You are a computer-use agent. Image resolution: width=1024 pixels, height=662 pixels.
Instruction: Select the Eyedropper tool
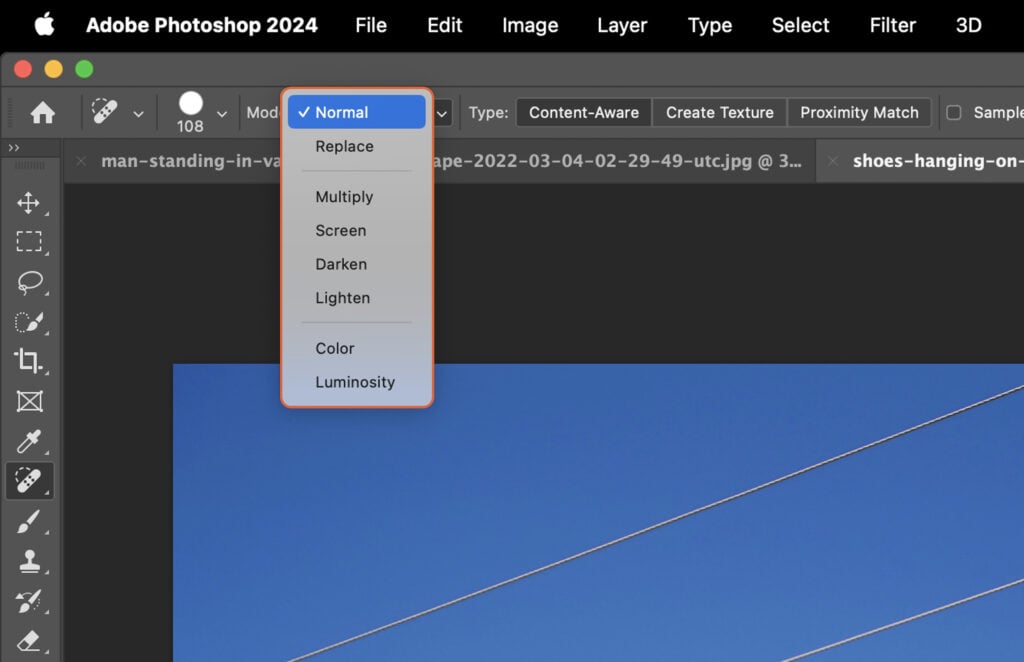click(x=30, y=442)
